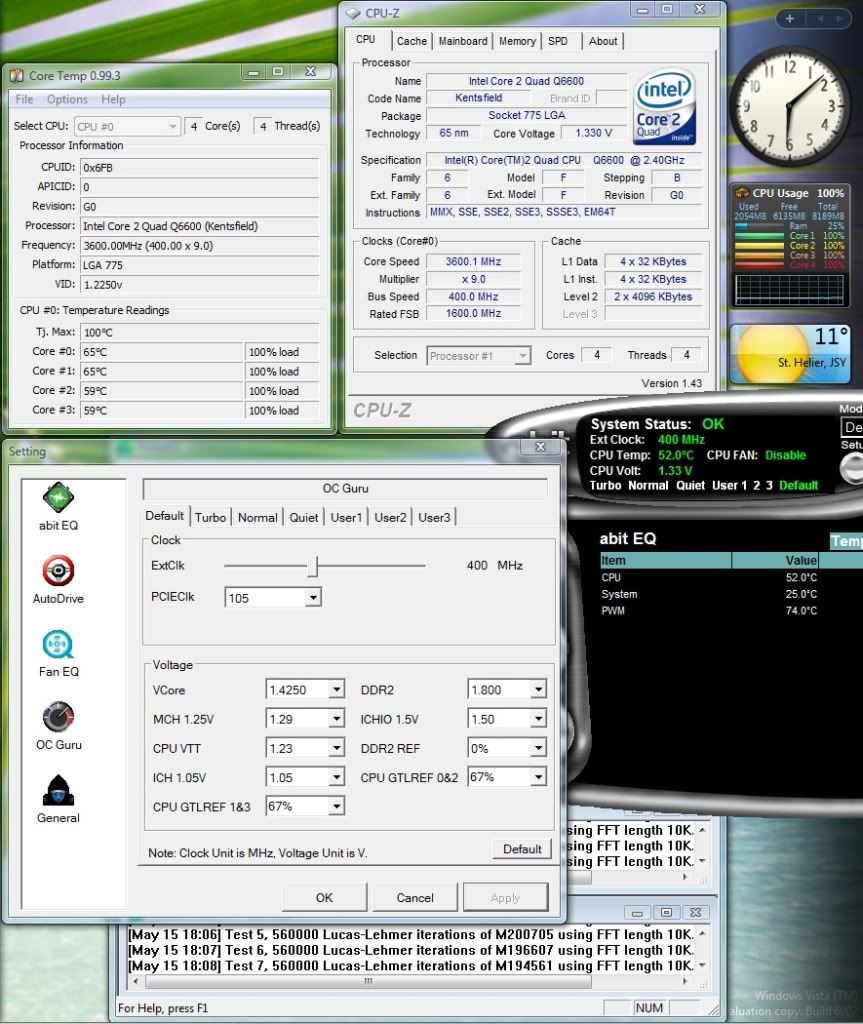Image resolution: width=863 pixels, height=1024 pixels.
Task: Open the General settings icon
Action: pyautogui.click(x=58, y=790)
